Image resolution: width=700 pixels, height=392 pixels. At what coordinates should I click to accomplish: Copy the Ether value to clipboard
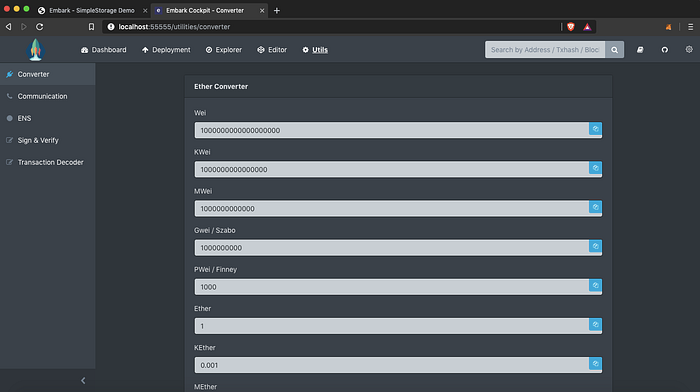tap(595, 325)
